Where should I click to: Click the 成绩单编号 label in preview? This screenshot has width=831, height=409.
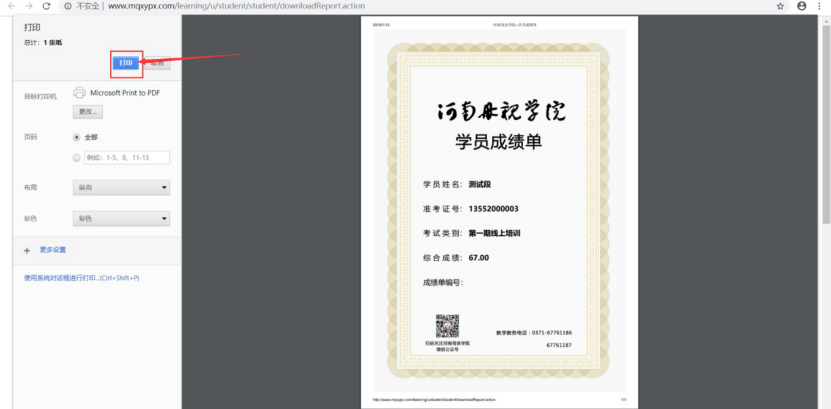pos(443,282)
